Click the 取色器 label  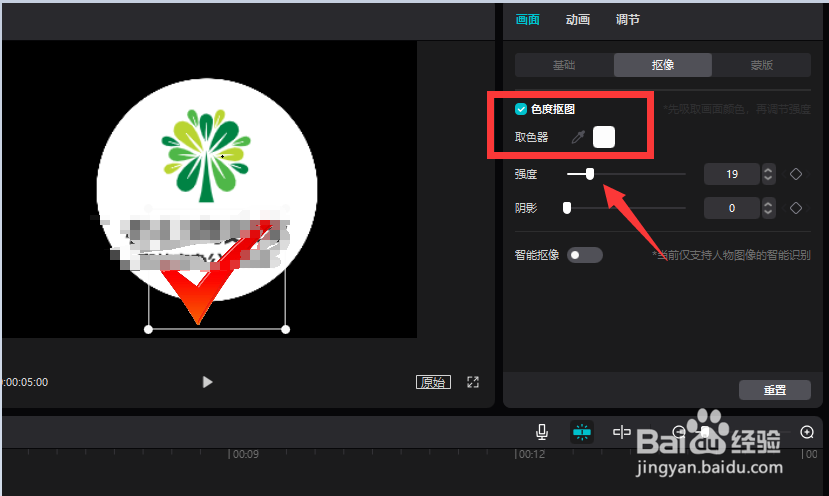pos(531,137)
